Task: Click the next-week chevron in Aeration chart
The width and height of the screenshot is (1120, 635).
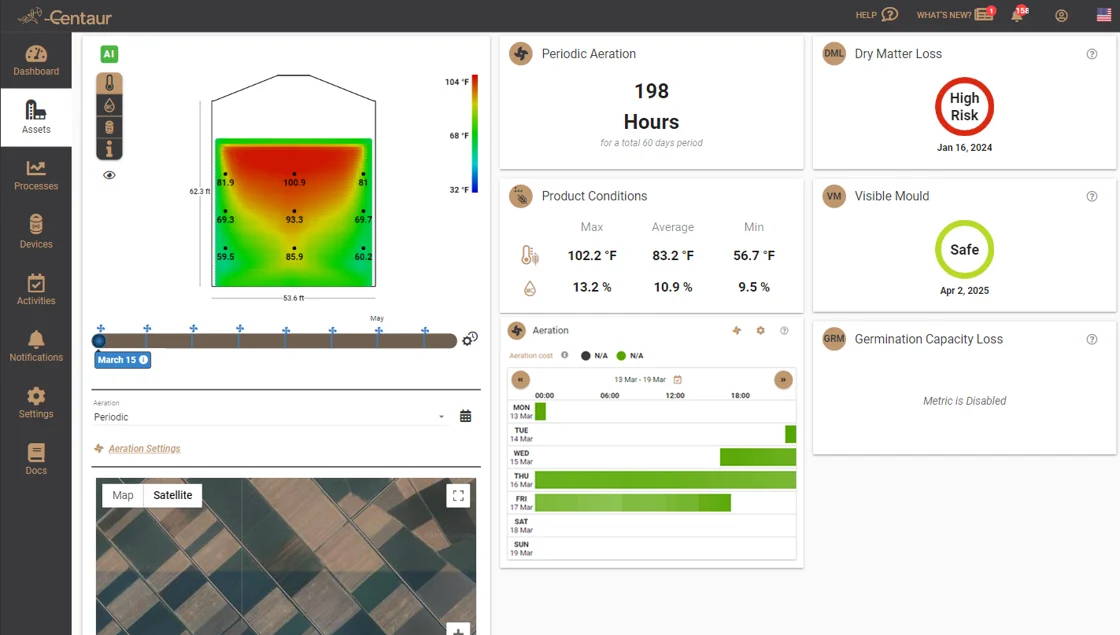Action: click(783, 380)
